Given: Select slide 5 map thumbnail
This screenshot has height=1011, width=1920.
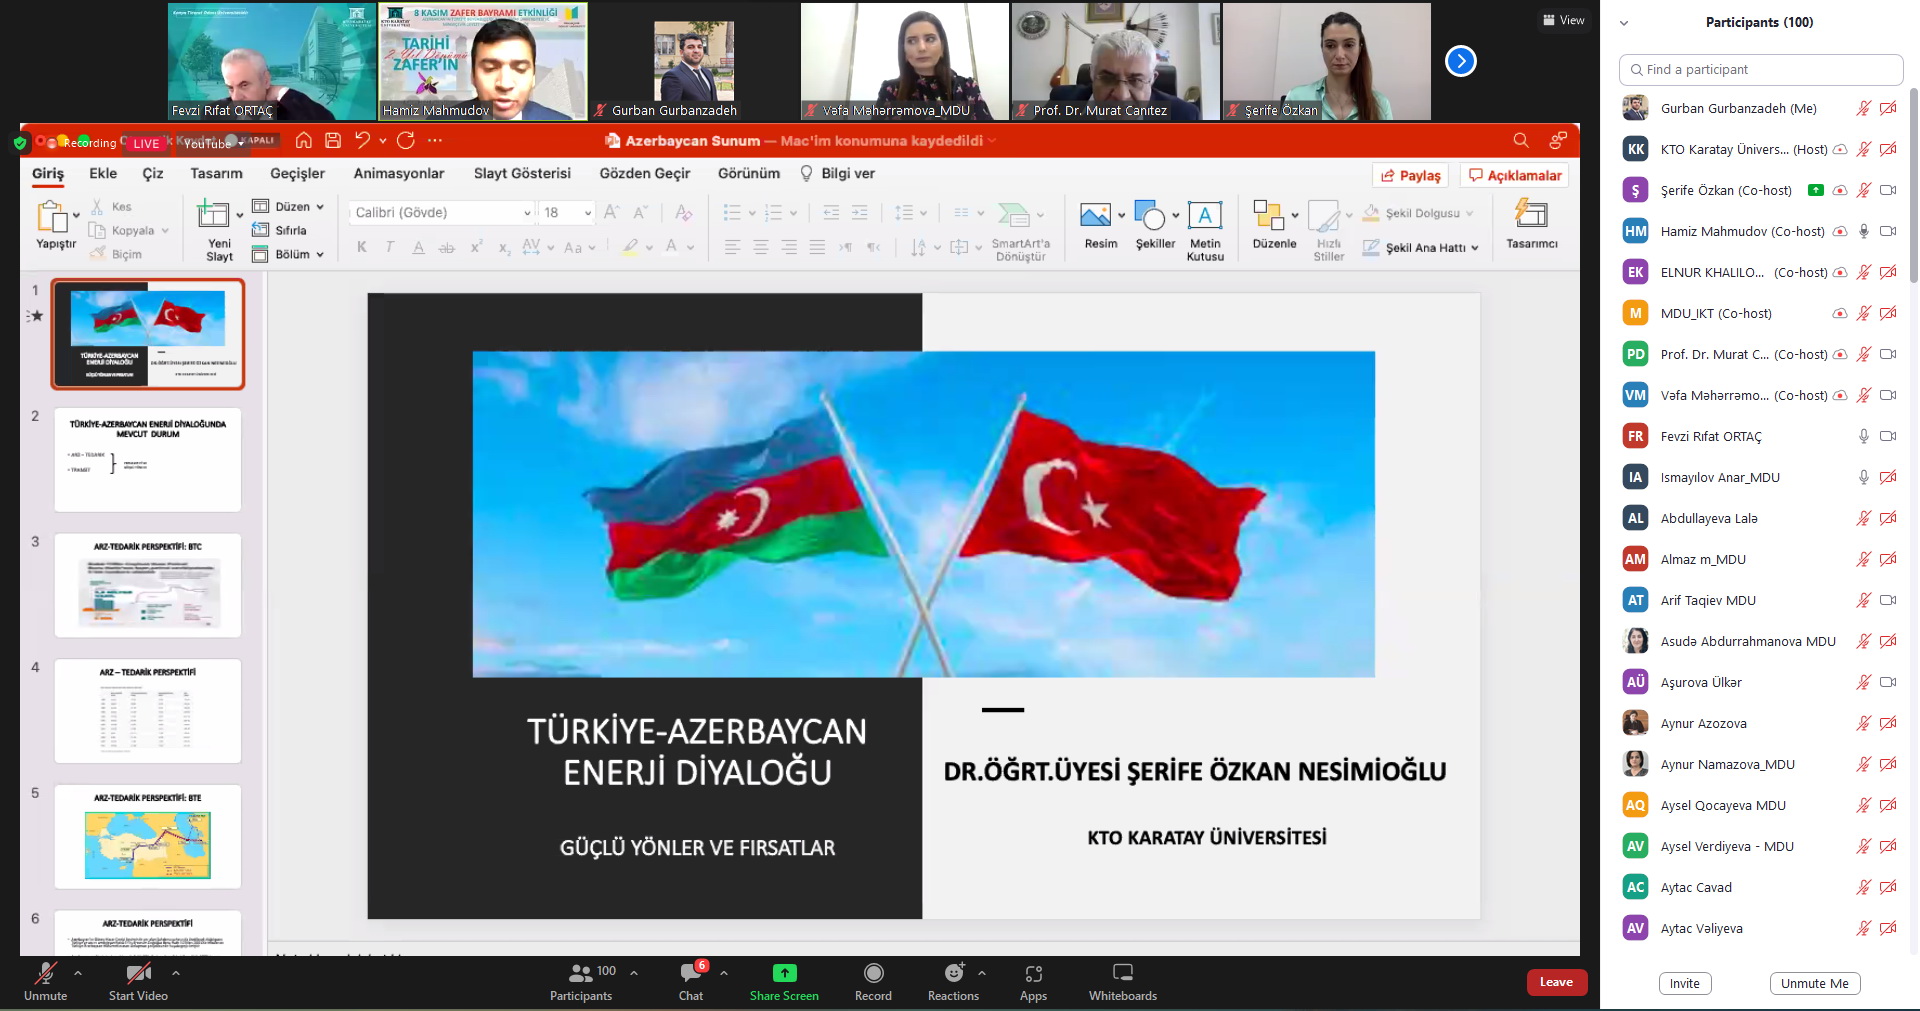Looking at the screenshot, I should (x=148, y=837).
